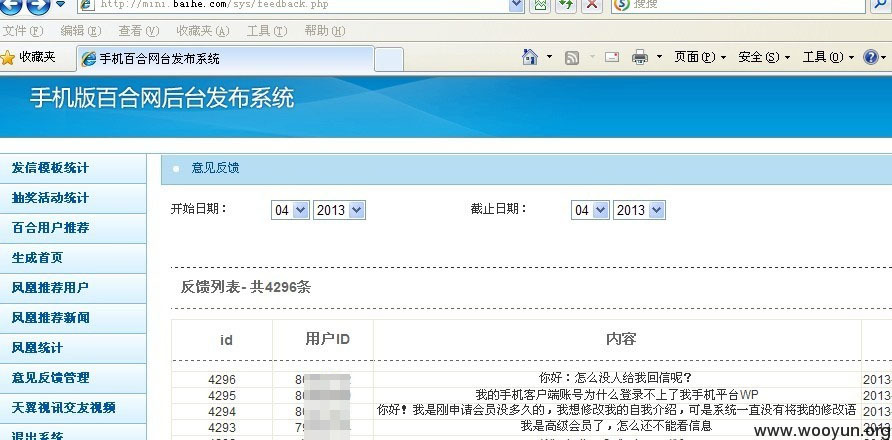Open 抽奖活动统计 in sidebar

point(73,199)
